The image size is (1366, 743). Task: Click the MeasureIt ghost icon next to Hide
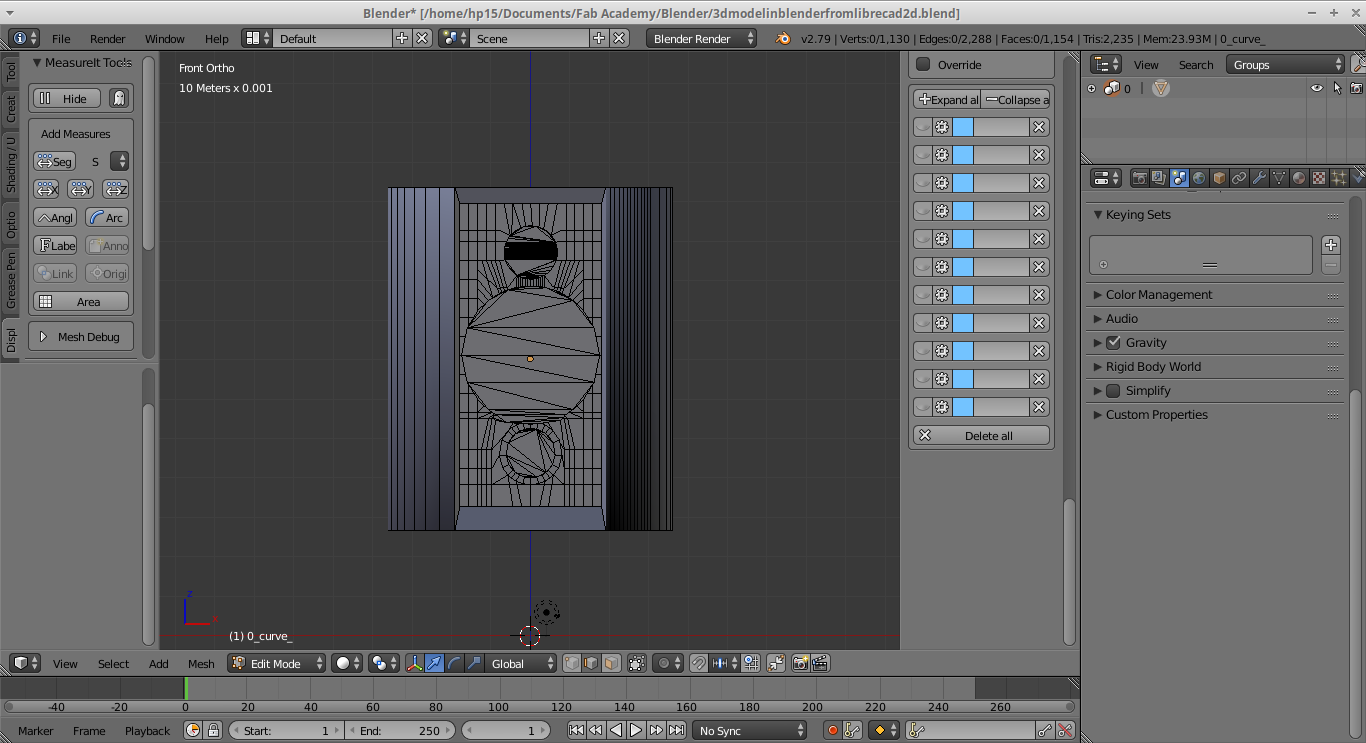coord(119,98)
